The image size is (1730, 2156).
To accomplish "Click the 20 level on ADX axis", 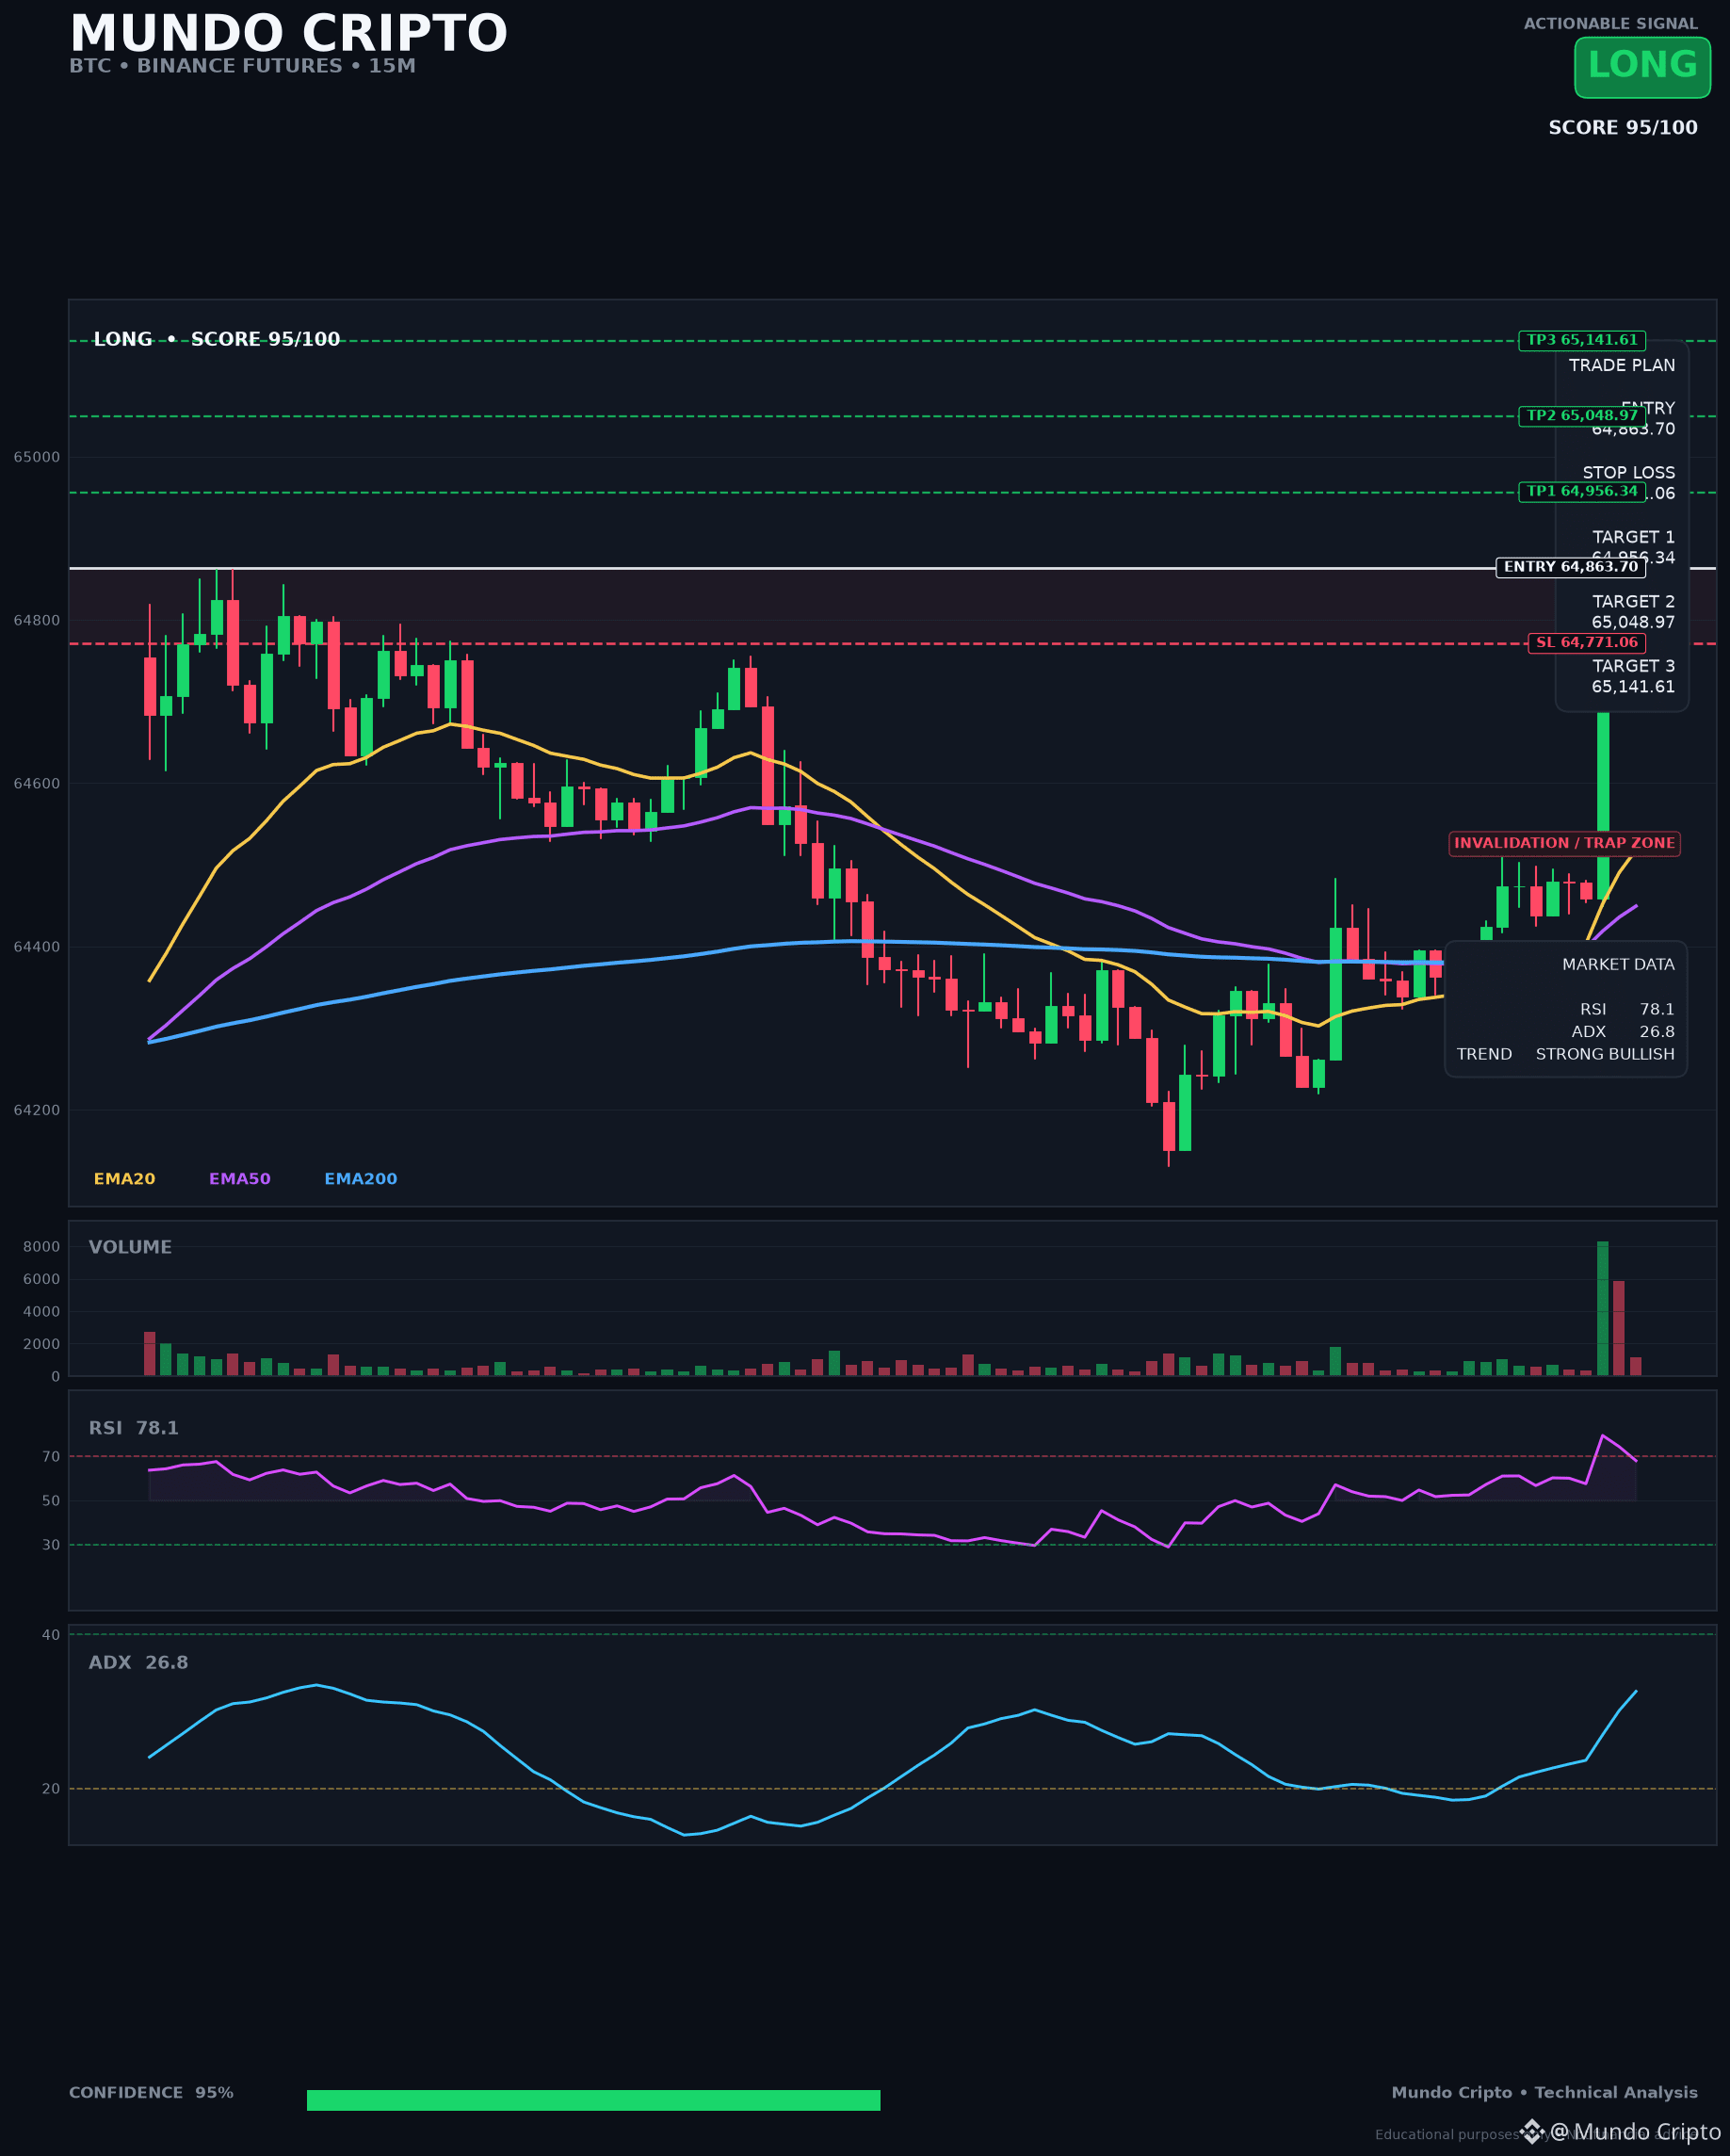I will point(51,1788).
